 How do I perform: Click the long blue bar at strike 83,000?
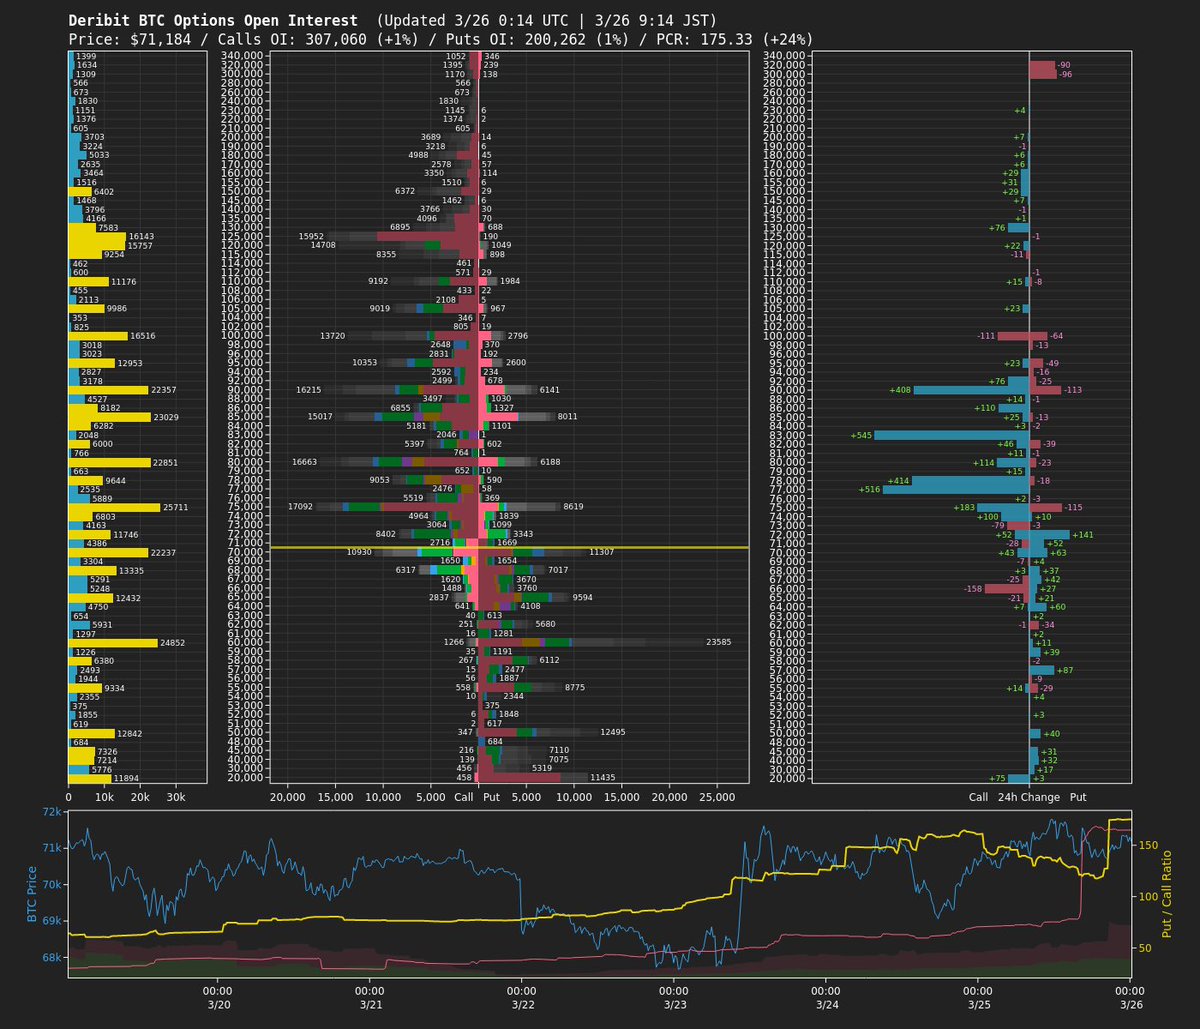click(952, 436)
